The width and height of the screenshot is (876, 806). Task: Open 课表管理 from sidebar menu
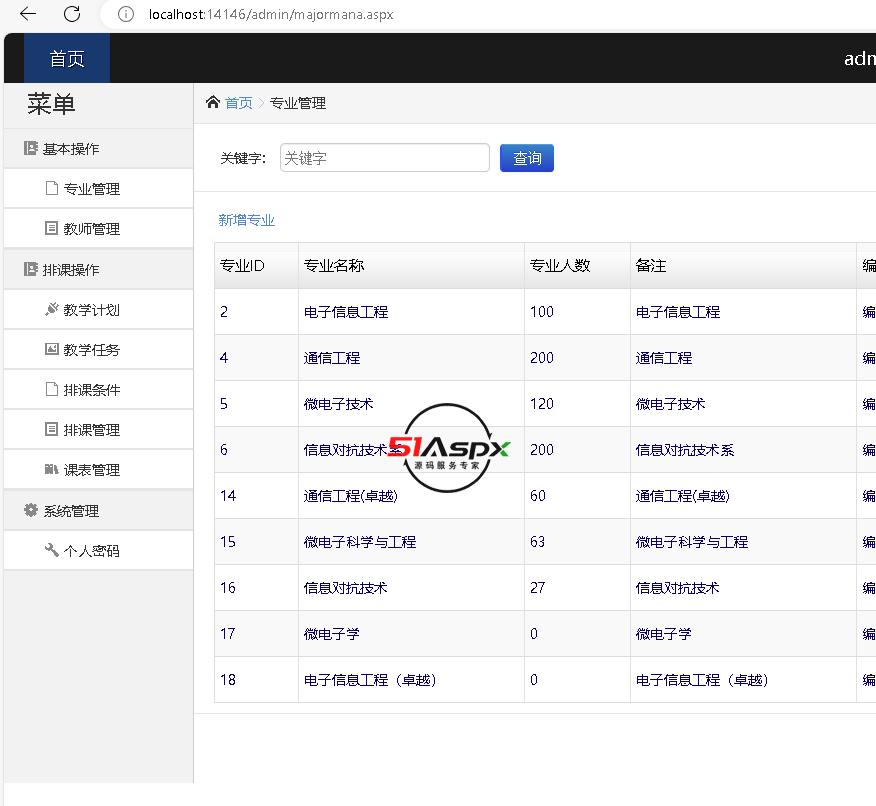pyautogui.click(x=91, y=470)
